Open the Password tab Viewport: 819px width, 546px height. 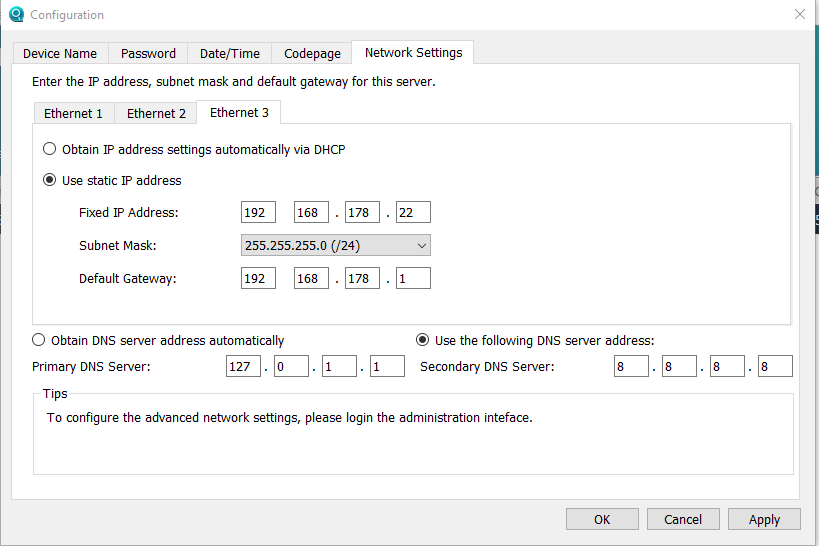pyautogui.click(x=148, y=54)
